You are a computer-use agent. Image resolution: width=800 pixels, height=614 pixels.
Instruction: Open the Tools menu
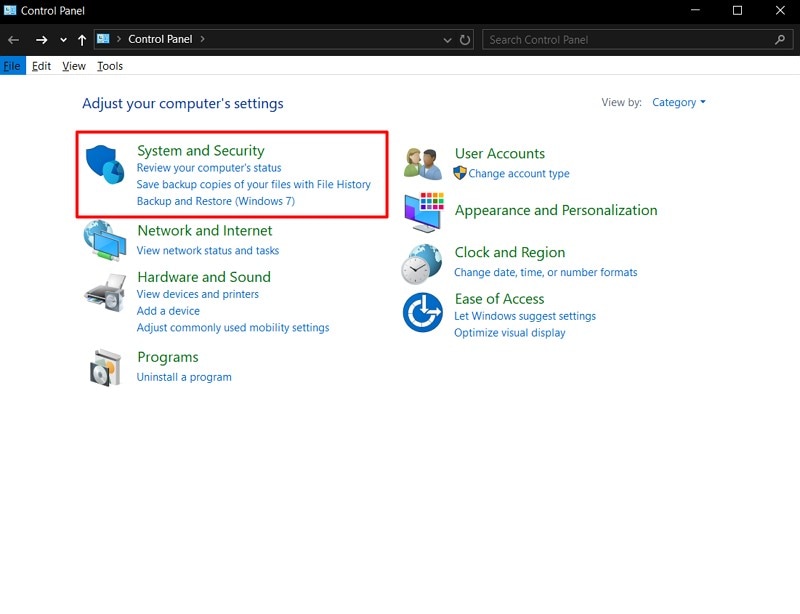(x=110, y=66)
